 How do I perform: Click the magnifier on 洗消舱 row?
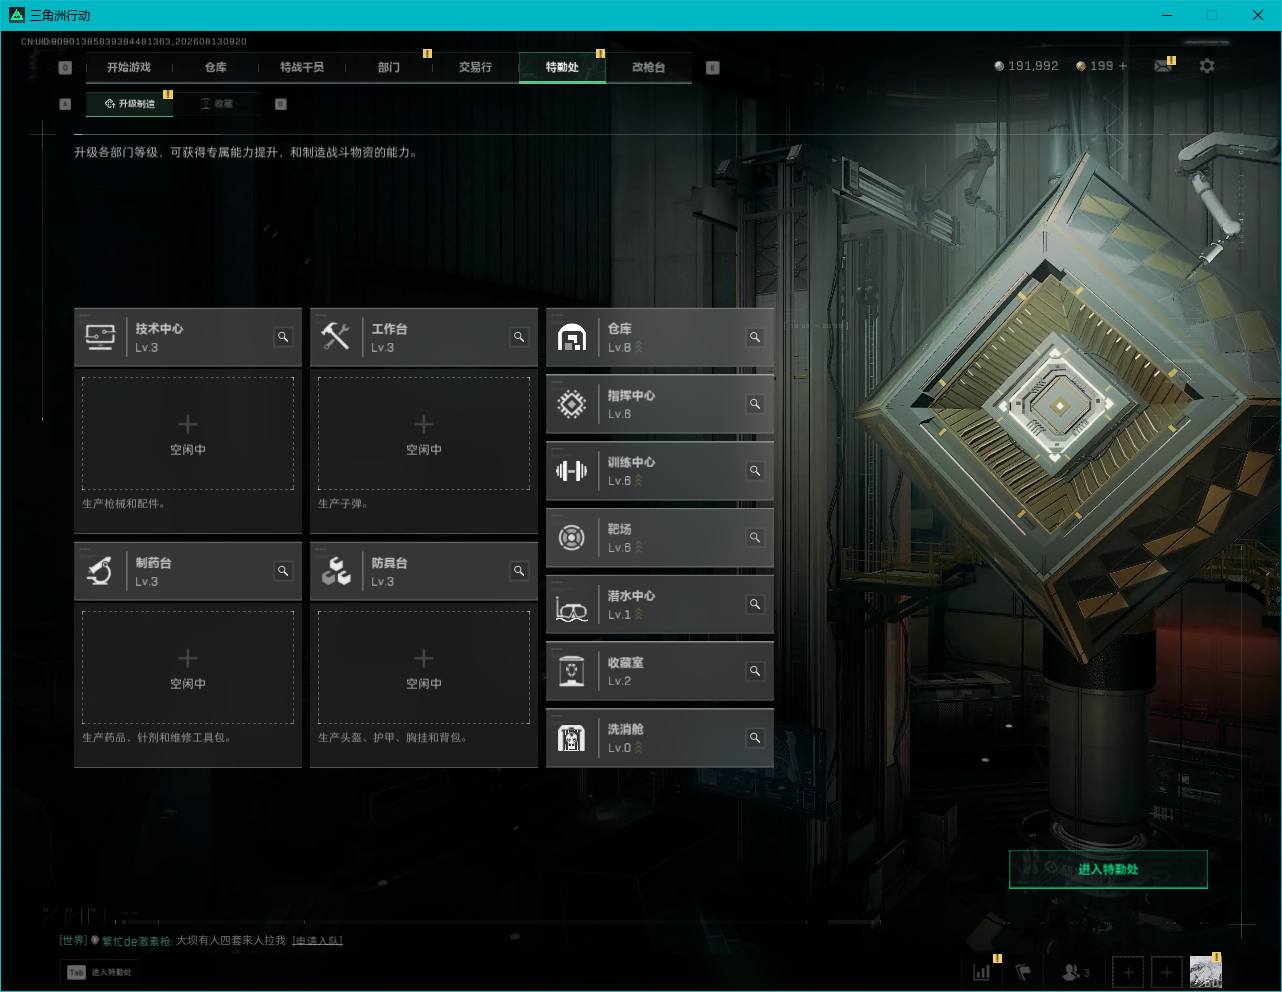point(755,738)
